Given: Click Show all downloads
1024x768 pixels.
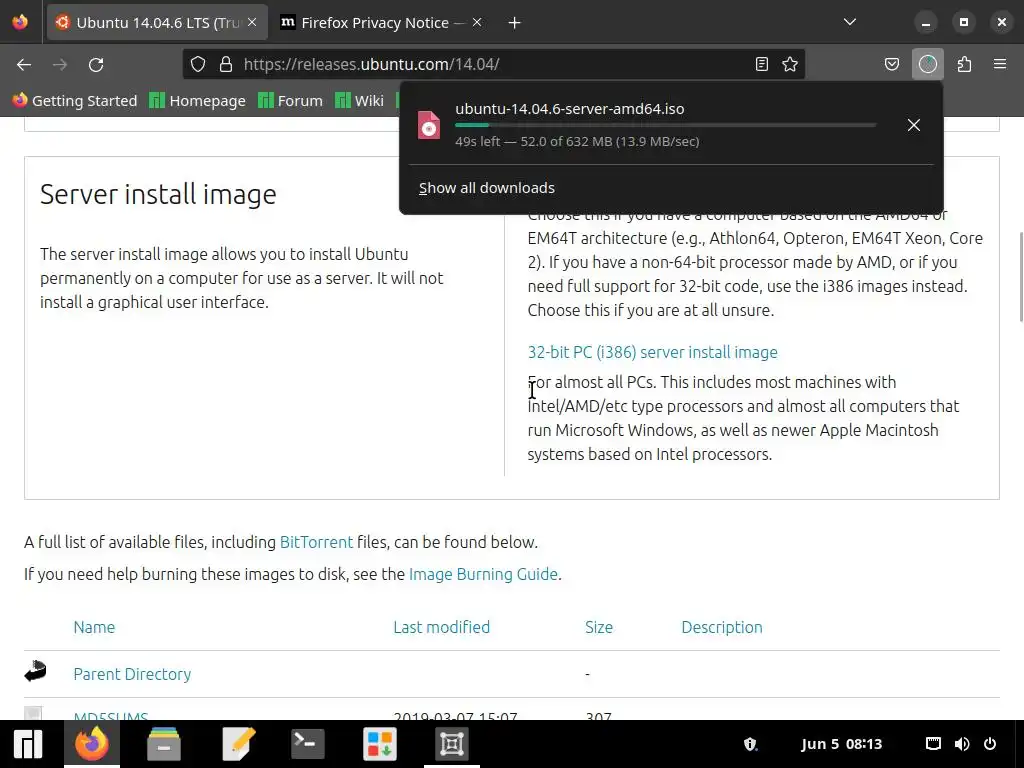Looking at the screenshot, I should pos(487,188).
